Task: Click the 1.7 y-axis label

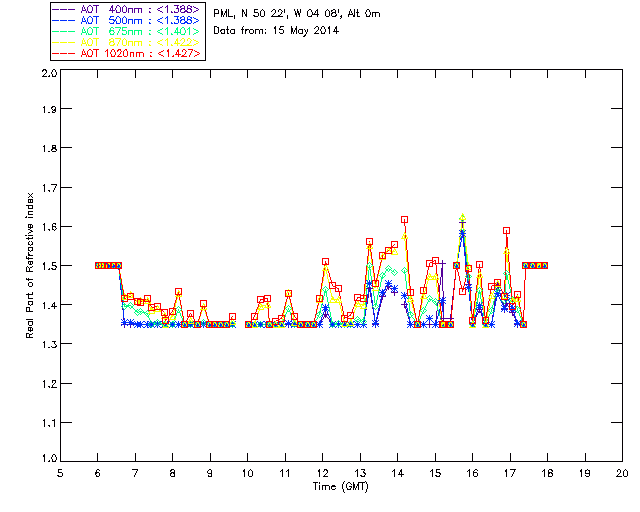Action: click(x=49, y=188)
